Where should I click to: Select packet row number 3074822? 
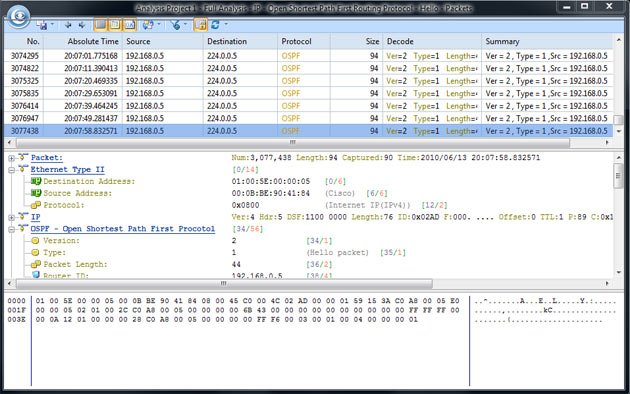click(309, 68)
